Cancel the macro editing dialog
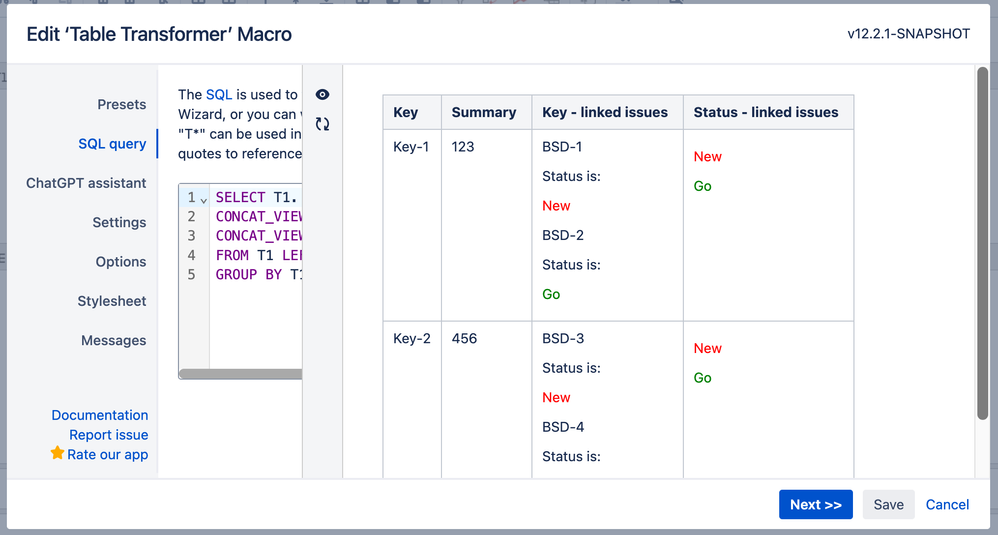Image resolution: width=998 pixels, height=535 pixels. (947, 504)
